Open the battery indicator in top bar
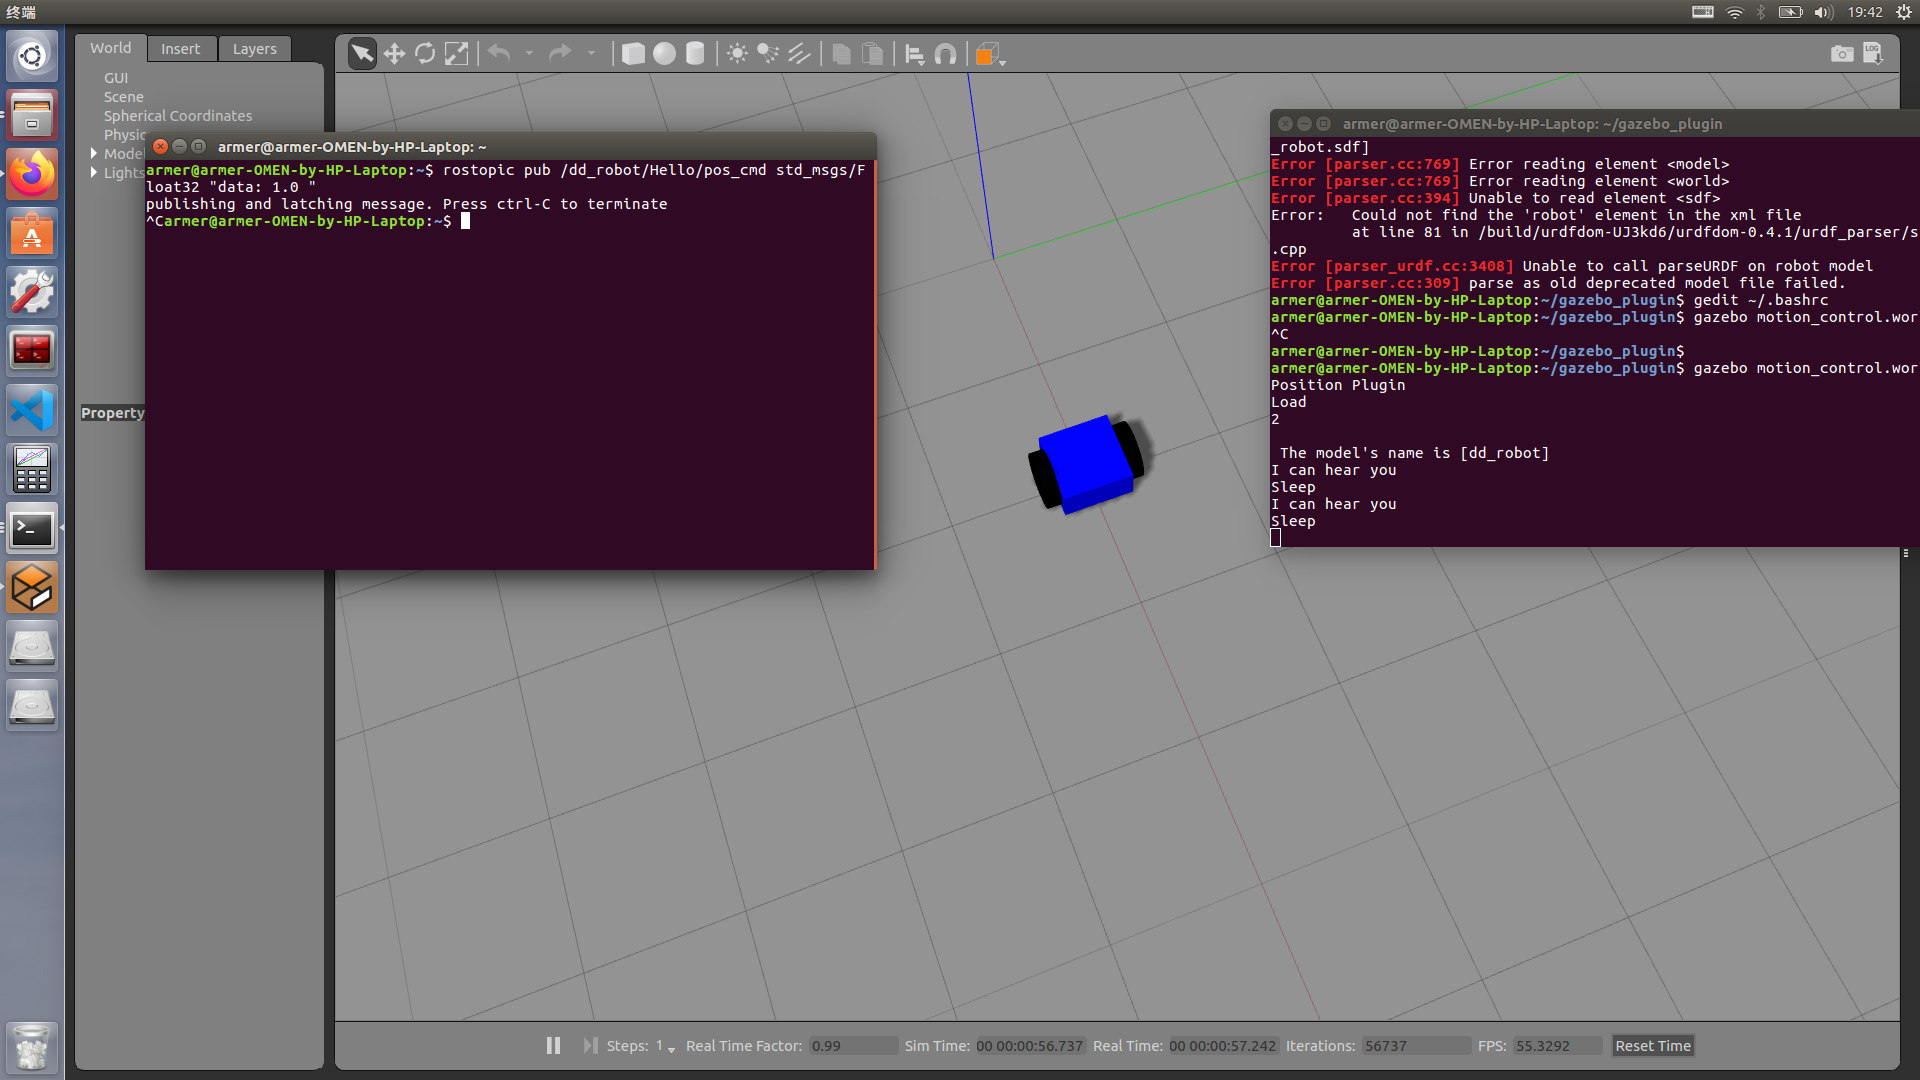This screenshot has width=1920, height=1080. tap(1790, 12)
